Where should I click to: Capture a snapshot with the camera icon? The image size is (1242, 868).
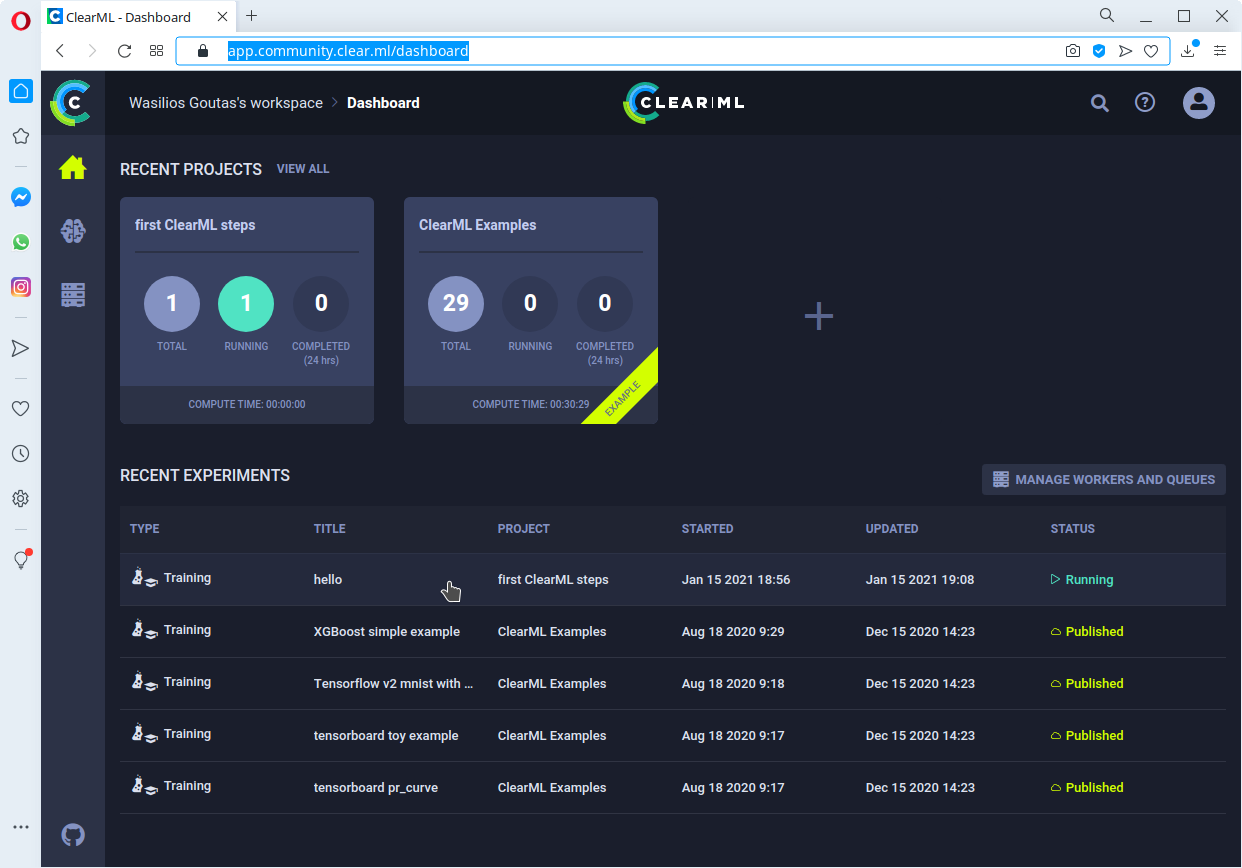[x=1073, y=50]
